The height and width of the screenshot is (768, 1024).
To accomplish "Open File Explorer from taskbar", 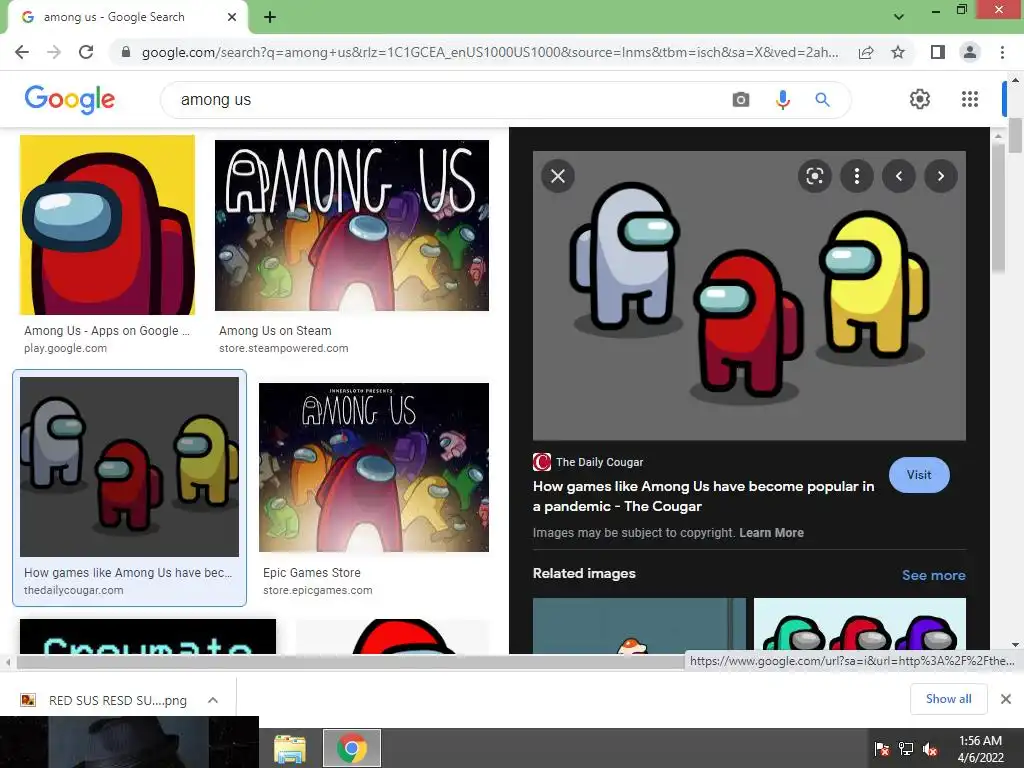I will tap(289, 748).
